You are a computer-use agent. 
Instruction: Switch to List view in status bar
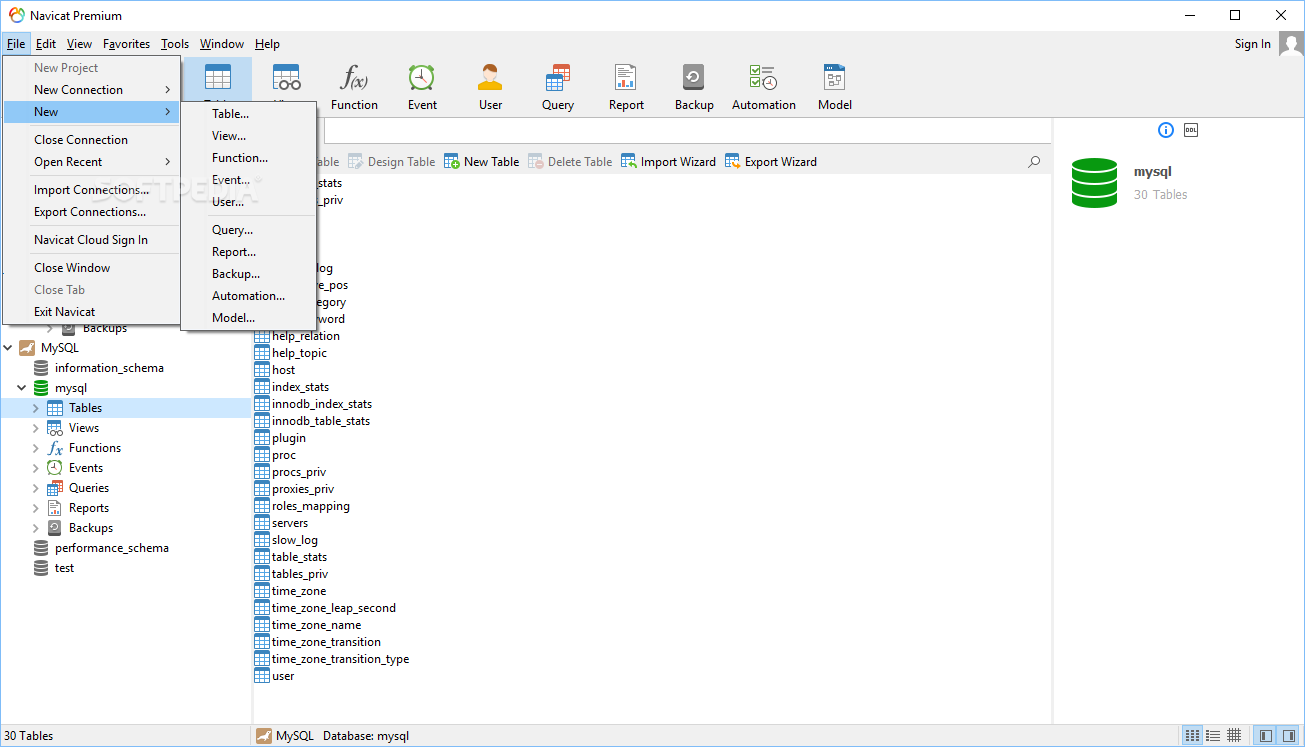(x=1192, y=735)
